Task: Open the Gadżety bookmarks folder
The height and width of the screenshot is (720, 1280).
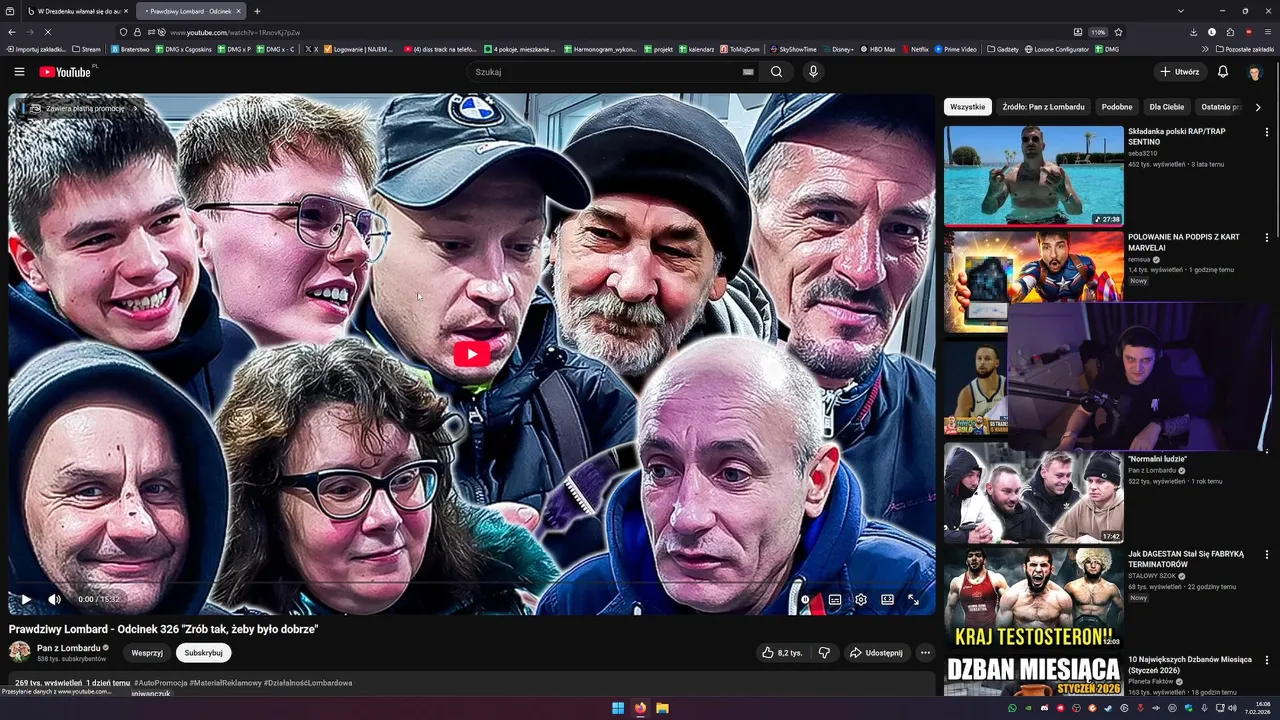Action: 1003,49
